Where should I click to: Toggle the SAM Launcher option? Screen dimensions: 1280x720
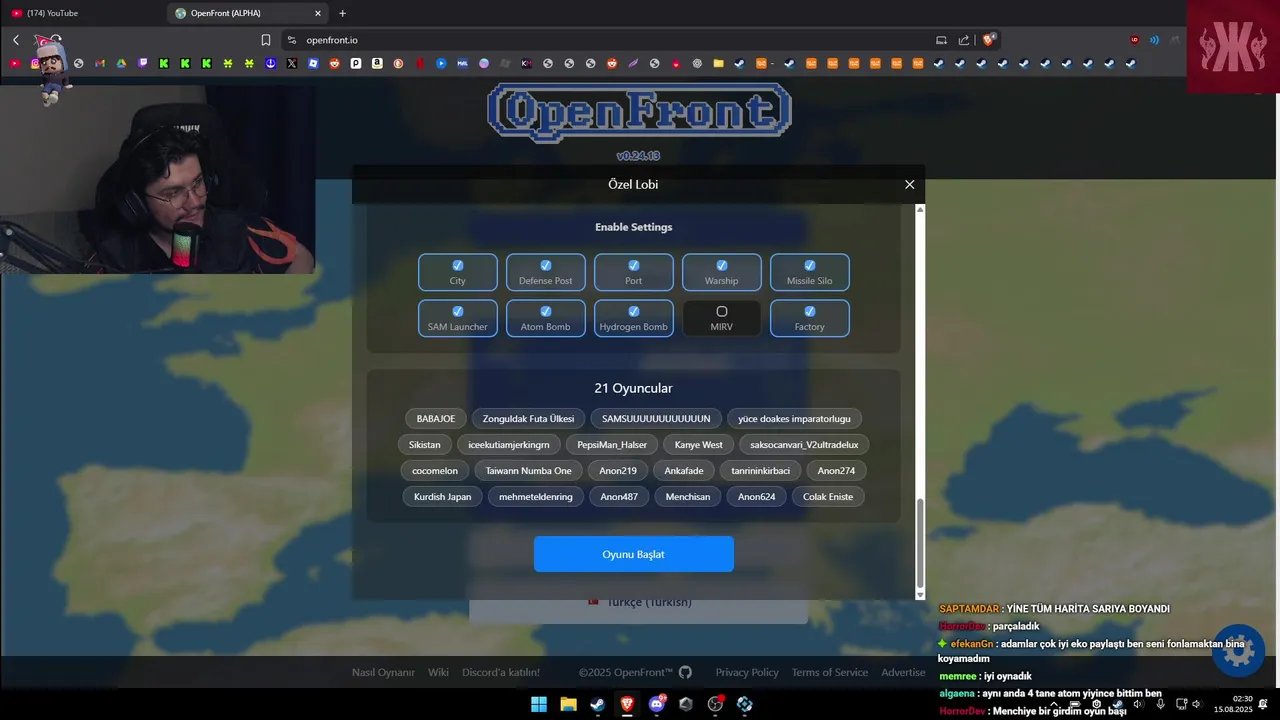coord(458,318)
